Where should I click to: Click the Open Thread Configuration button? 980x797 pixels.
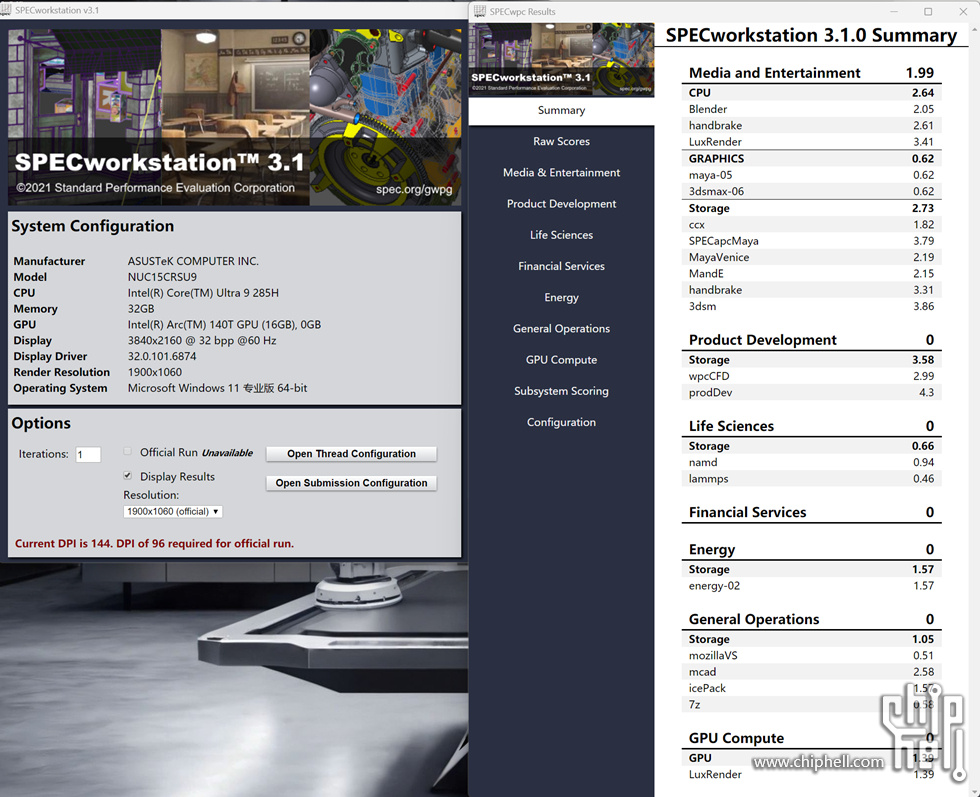click(x=351, y=454)
